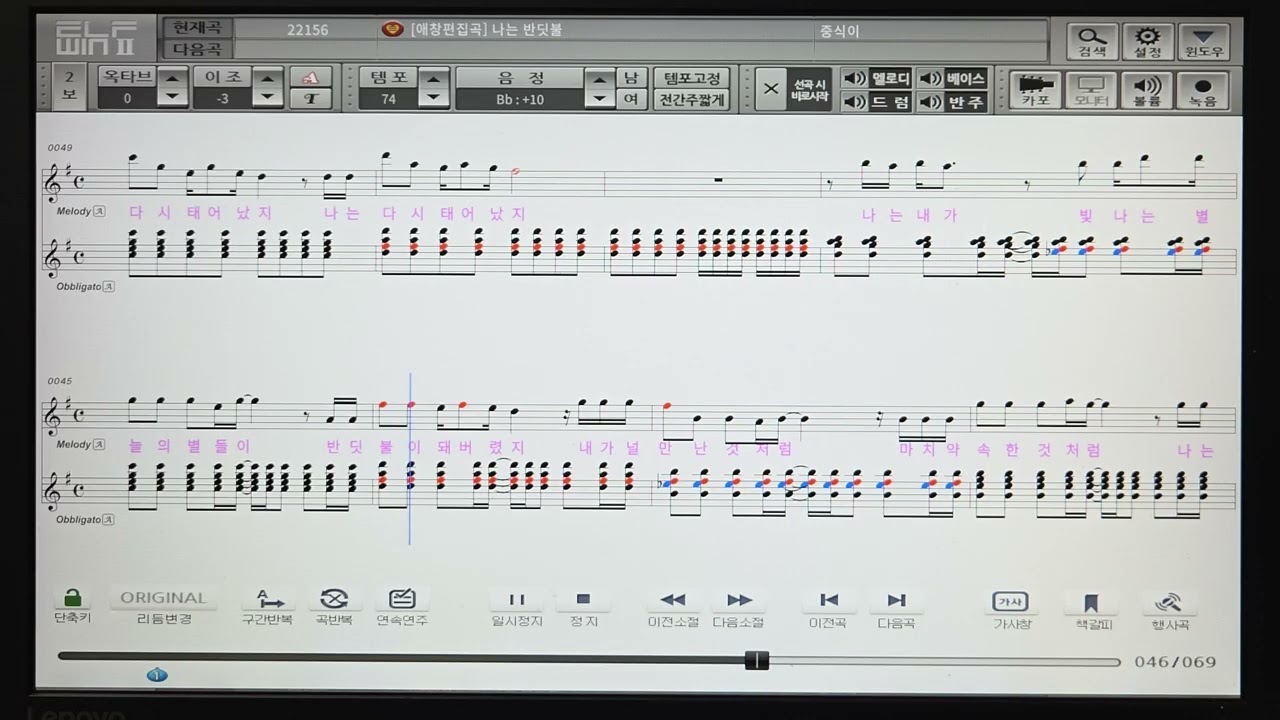Open the 가사창 lyrics window
1280x720 pixels.
[x=1011, y=608]
